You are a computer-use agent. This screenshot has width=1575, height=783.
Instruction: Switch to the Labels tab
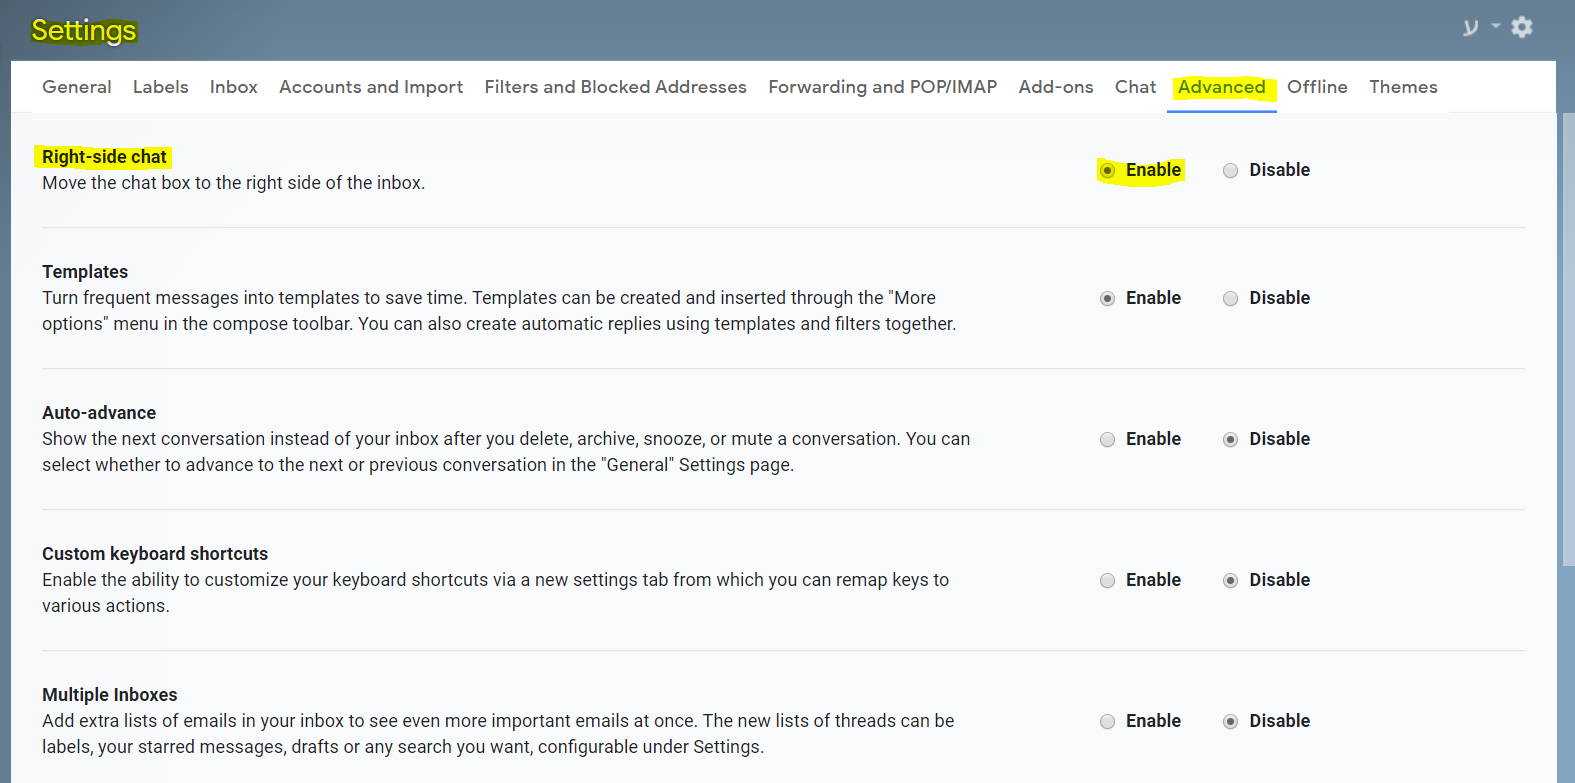(161, 87)
